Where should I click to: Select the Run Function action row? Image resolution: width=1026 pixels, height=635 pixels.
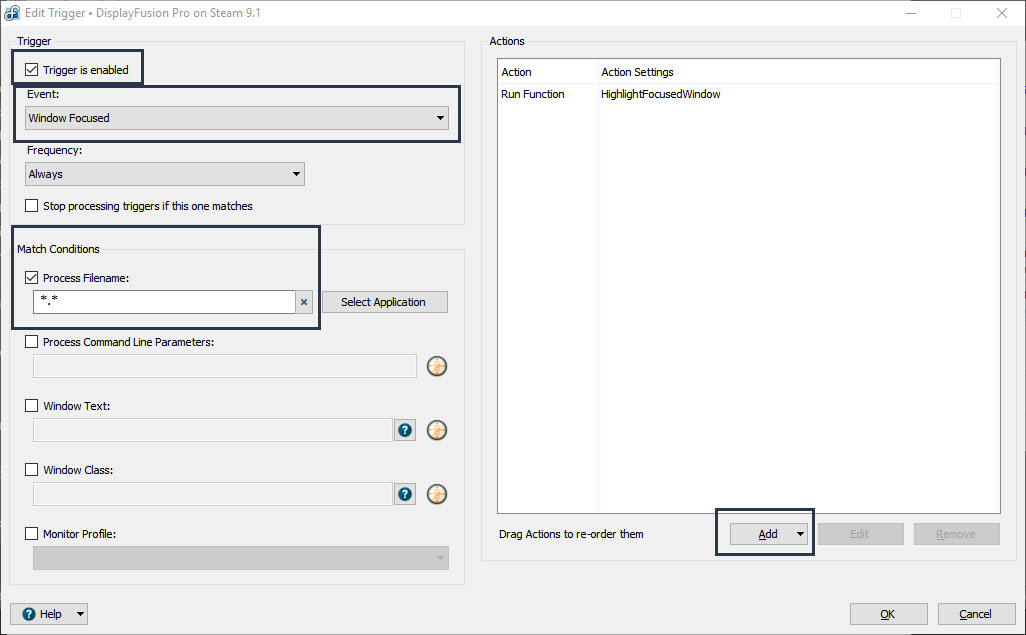533,94
